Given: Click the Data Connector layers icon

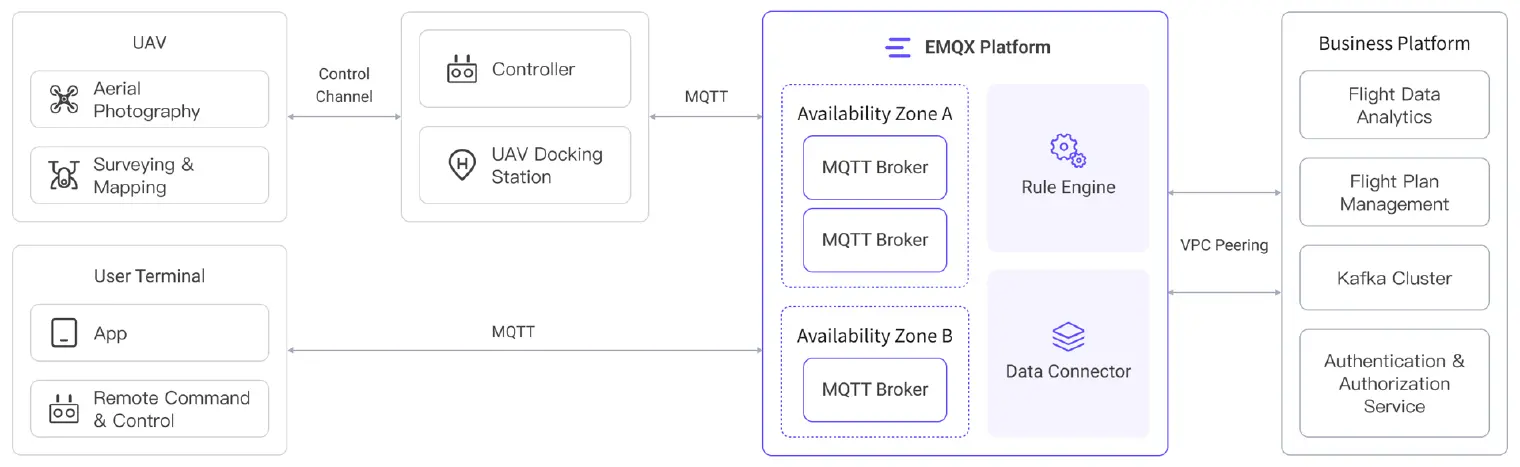Looking at the screenshot, I should click(1068, 336).
